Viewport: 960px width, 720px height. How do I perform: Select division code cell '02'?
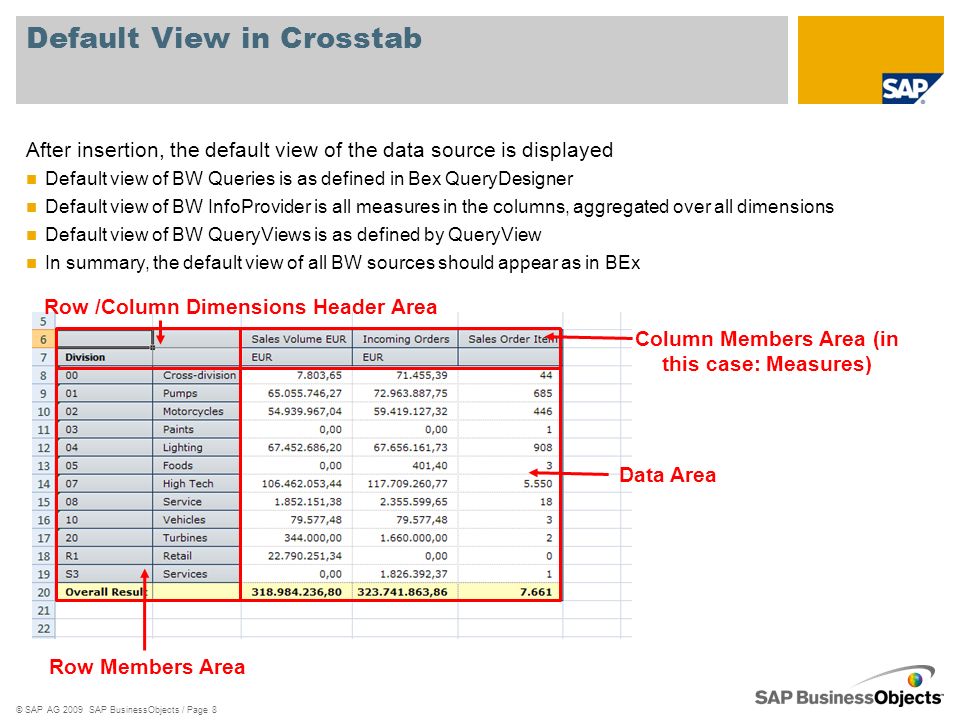coord(104,411)
